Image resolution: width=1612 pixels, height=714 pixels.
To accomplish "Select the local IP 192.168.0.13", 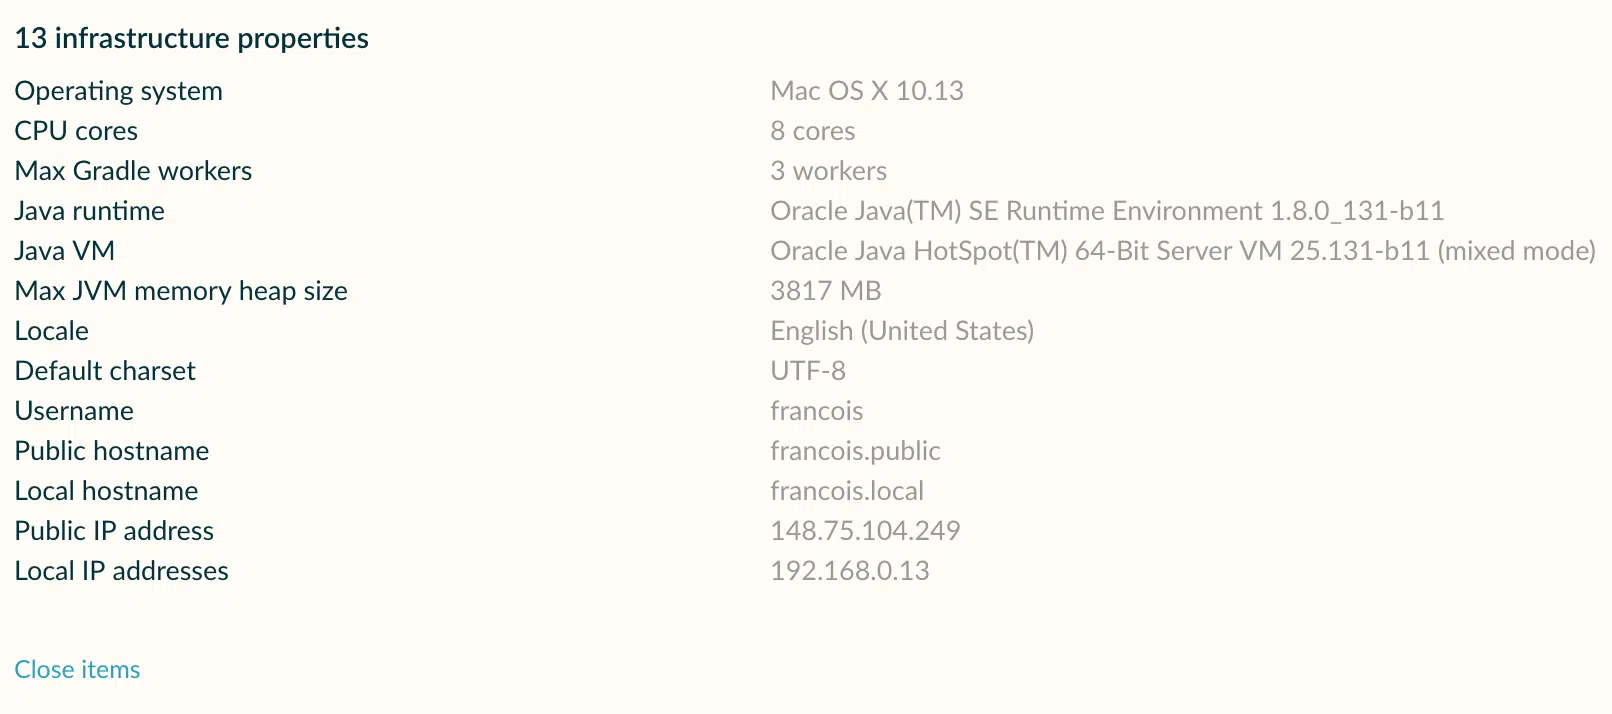I will (x=849, y=571).
